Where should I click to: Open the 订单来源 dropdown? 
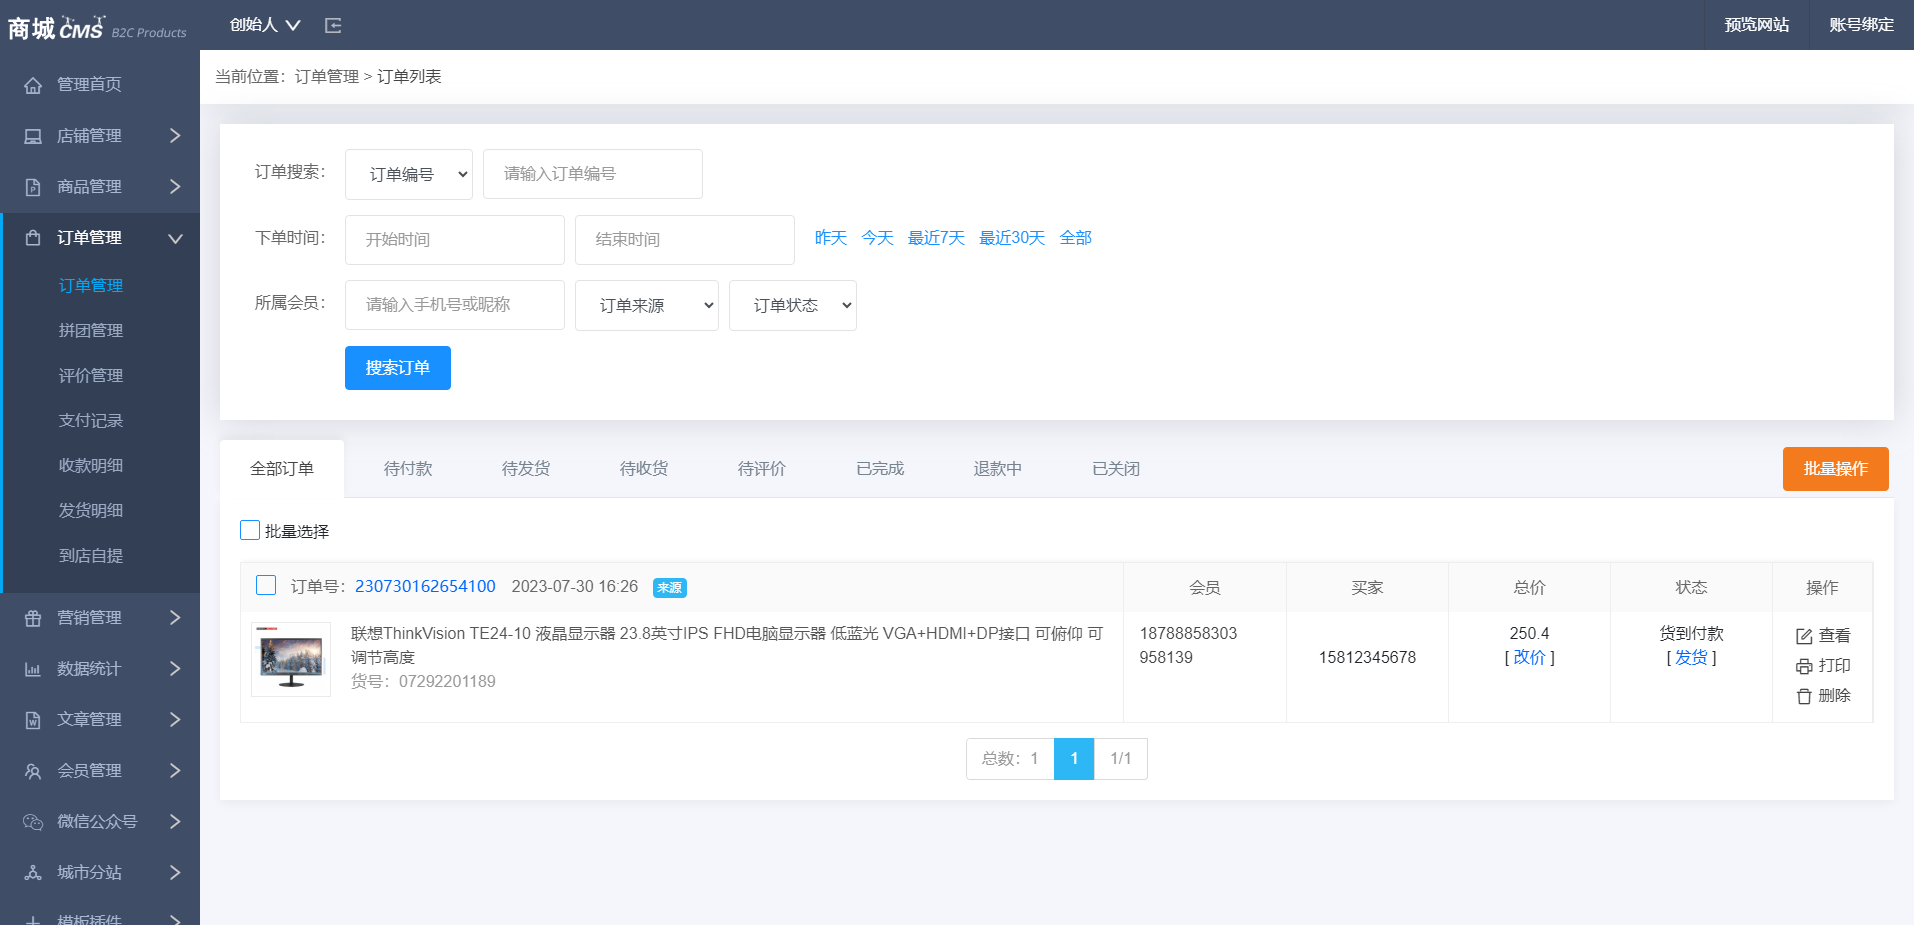tap(646, 305)
